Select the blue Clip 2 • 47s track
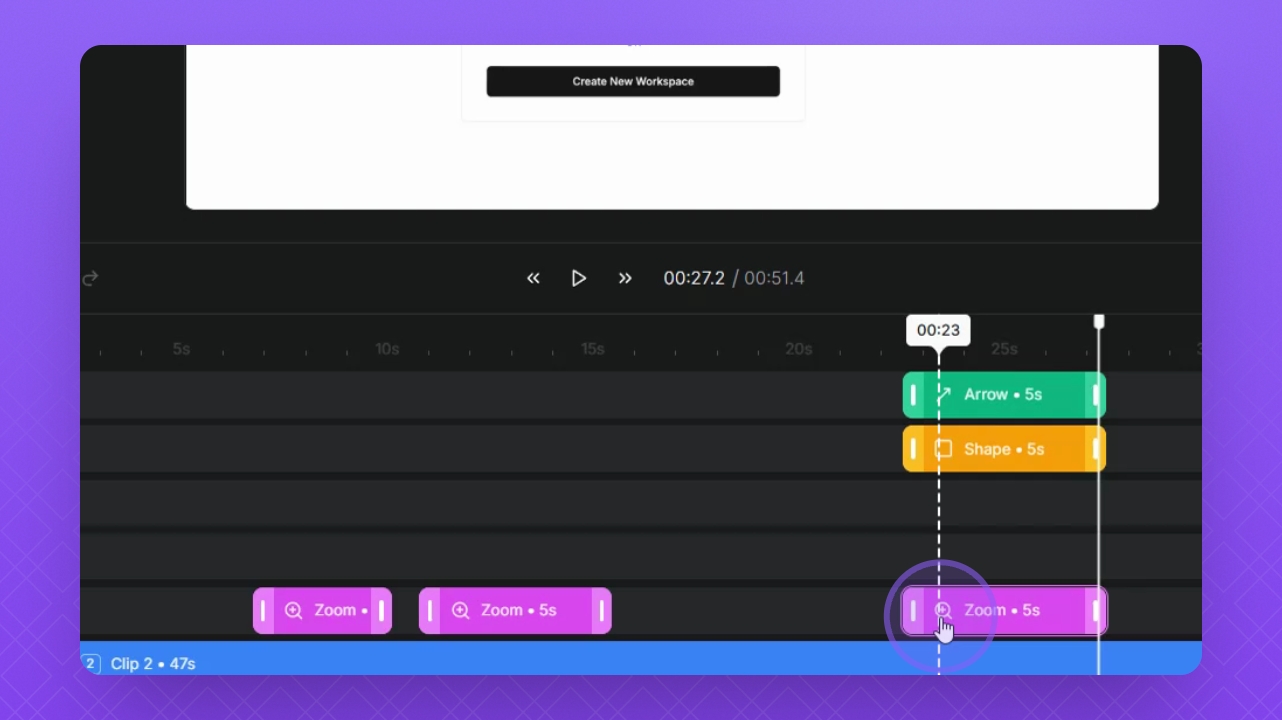The height and width of the screenshot is (720, 1282). [x=641, y=659]
